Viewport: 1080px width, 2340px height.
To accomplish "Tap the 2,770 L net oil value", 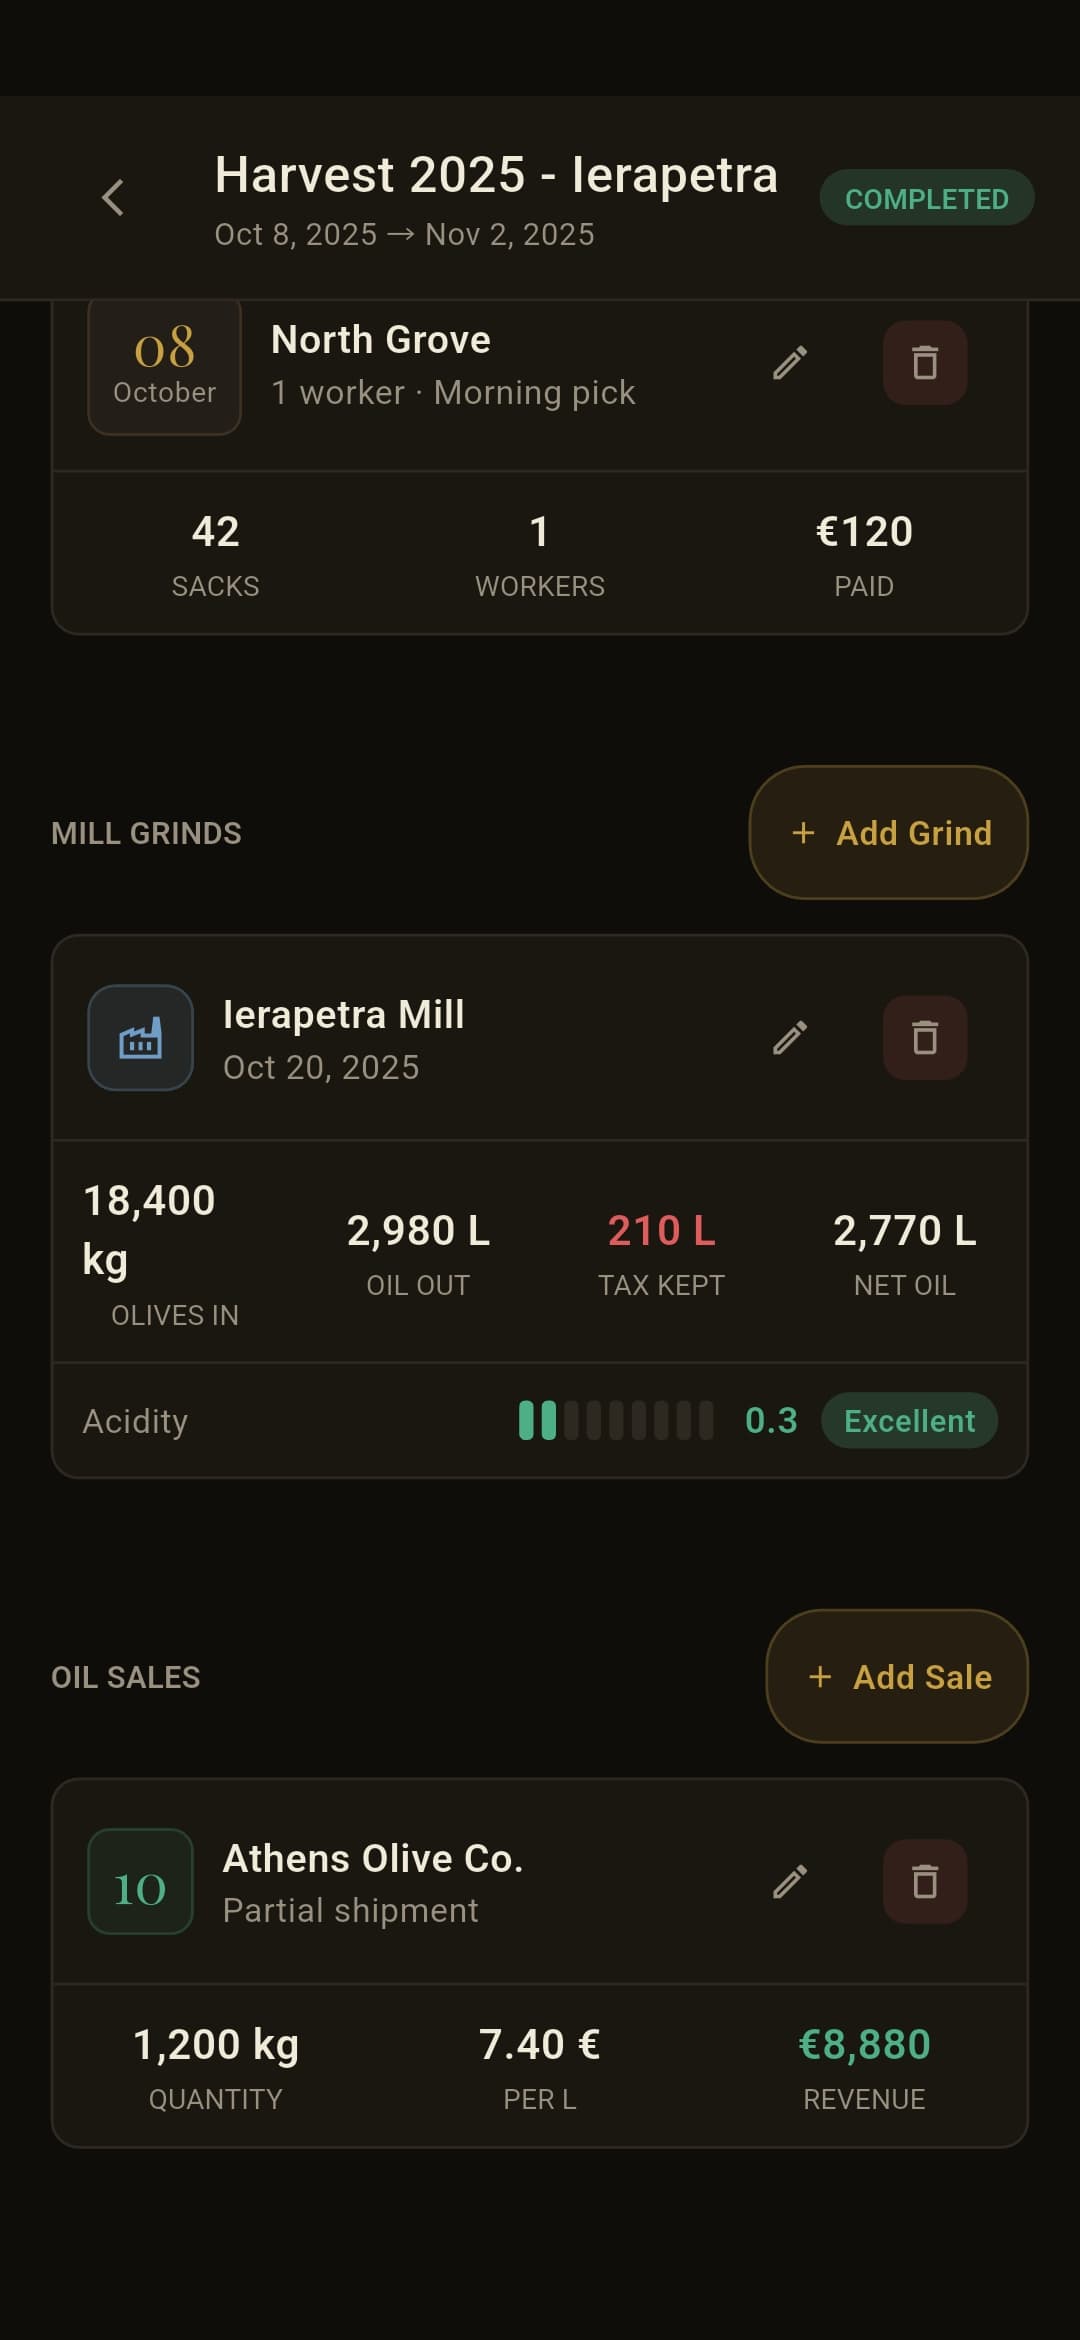I will [904, 1231].
